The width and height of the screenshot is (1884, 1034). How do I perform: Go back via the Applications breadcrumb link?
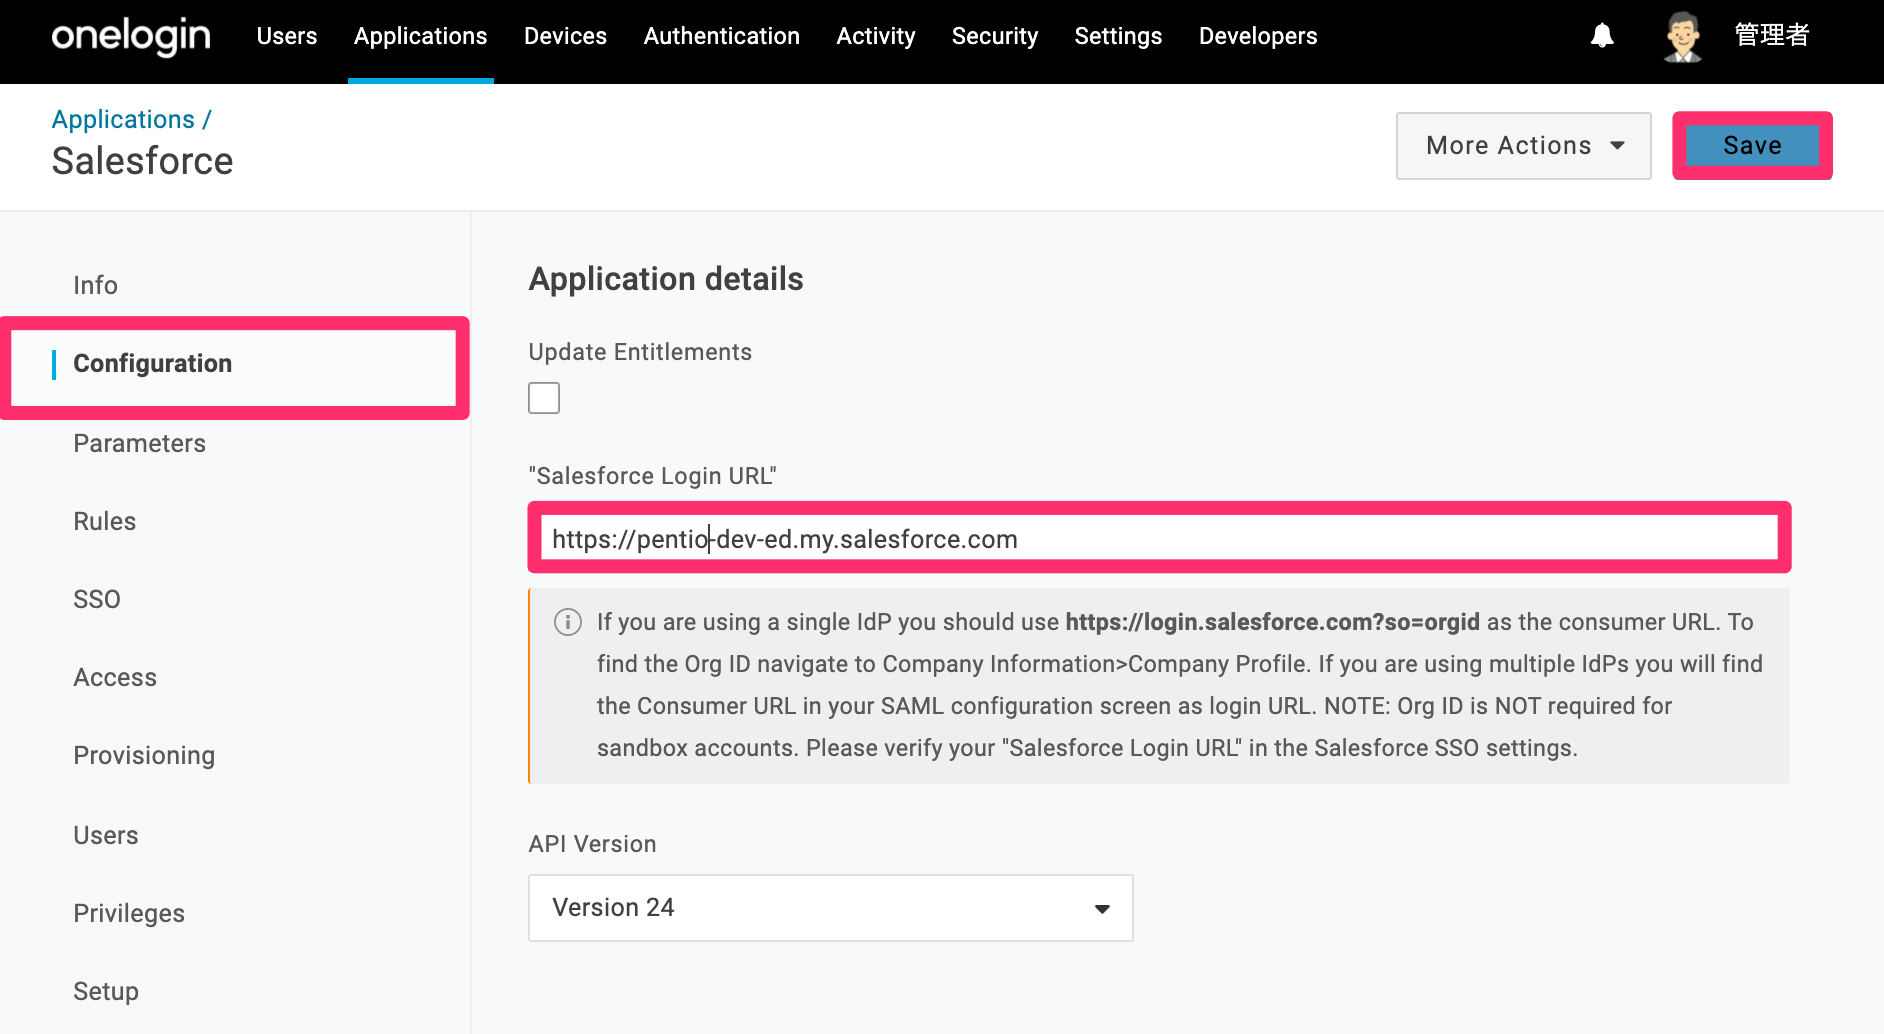pyautogui.click(x=123, y=119)
